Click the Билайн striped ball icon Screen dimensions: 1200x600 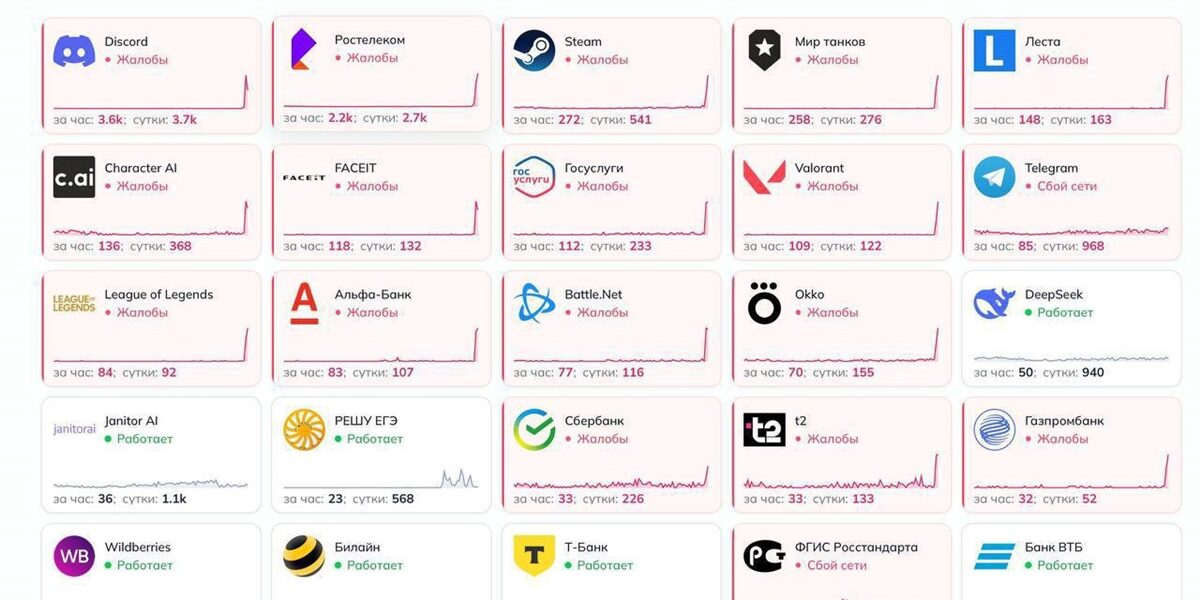(x=304, y=556)
